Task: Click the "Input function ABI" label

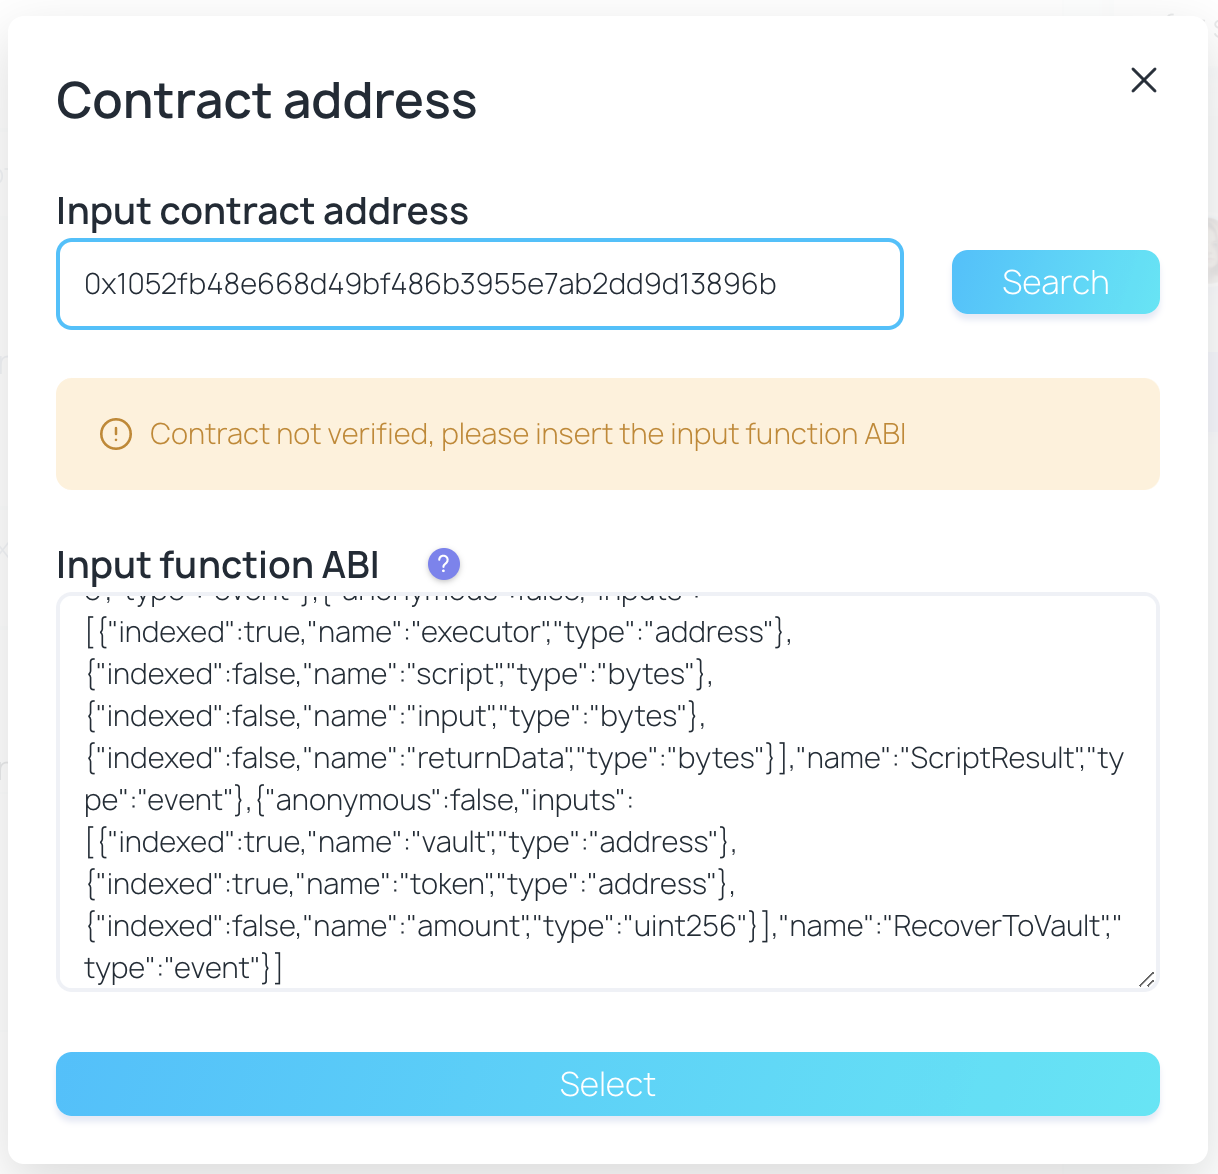Action: point(218,565)
